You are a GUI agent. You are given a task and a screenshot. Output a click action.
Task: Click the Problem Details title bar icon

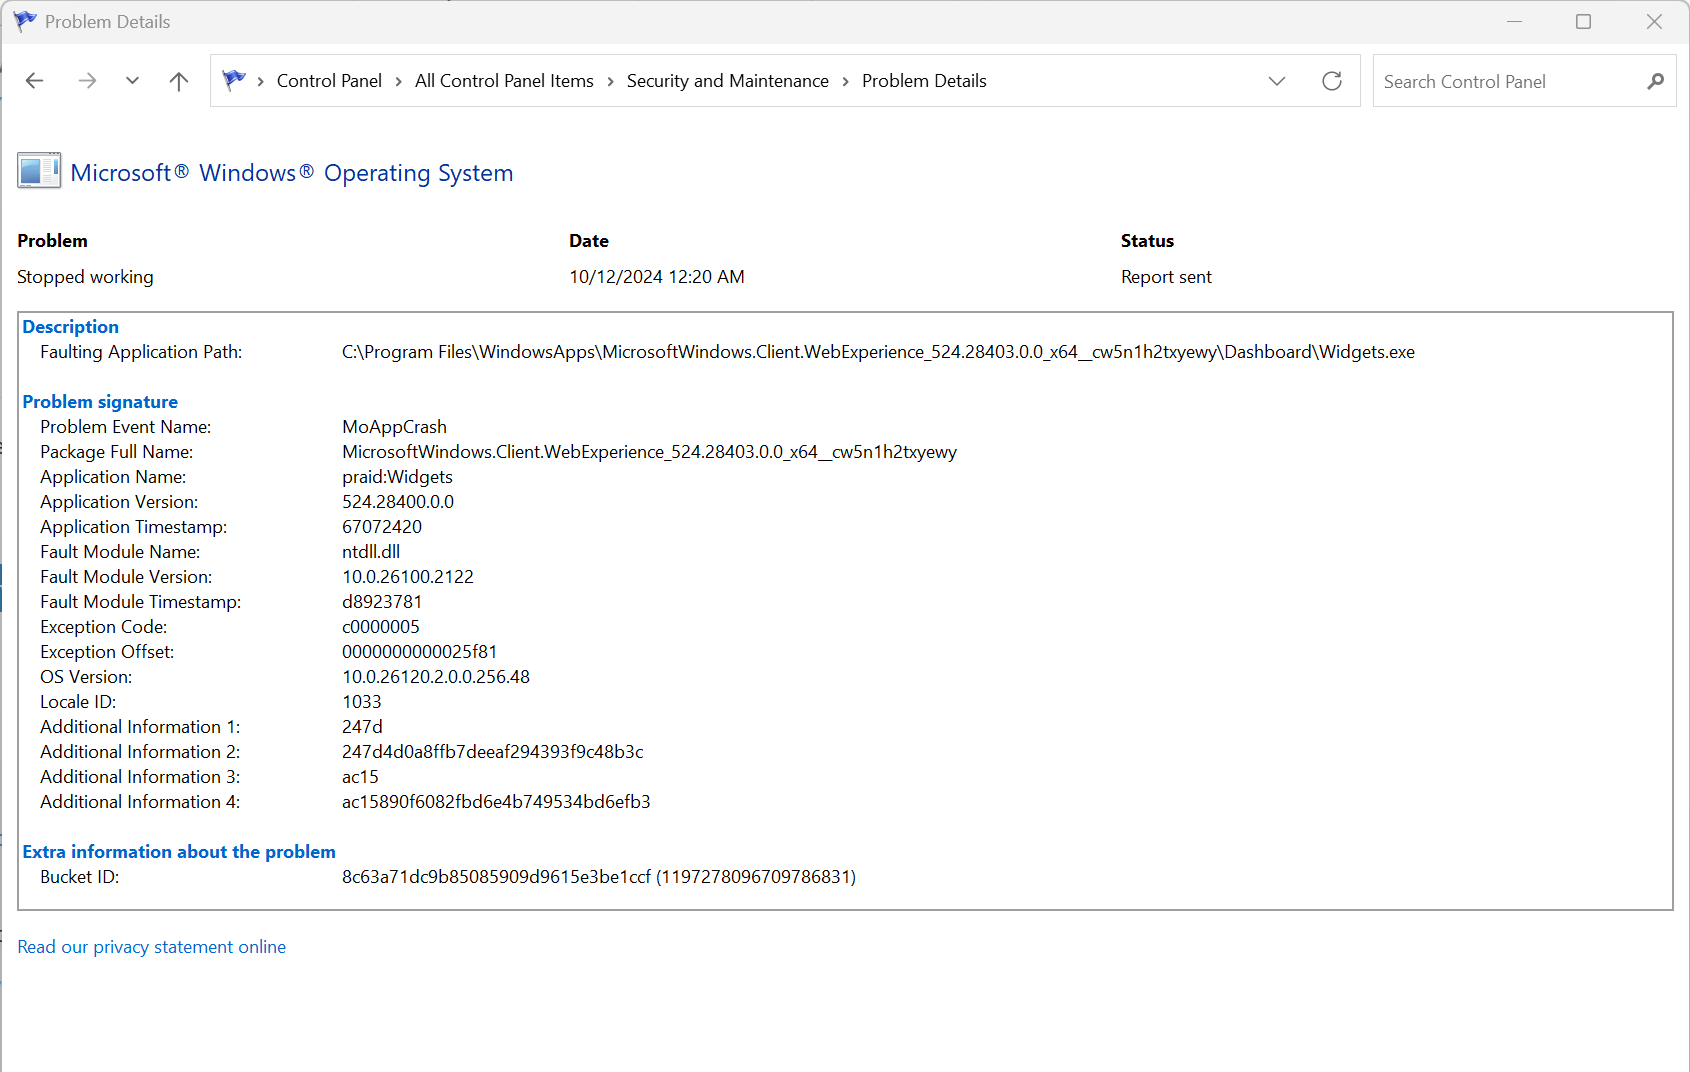click(25, 21)
